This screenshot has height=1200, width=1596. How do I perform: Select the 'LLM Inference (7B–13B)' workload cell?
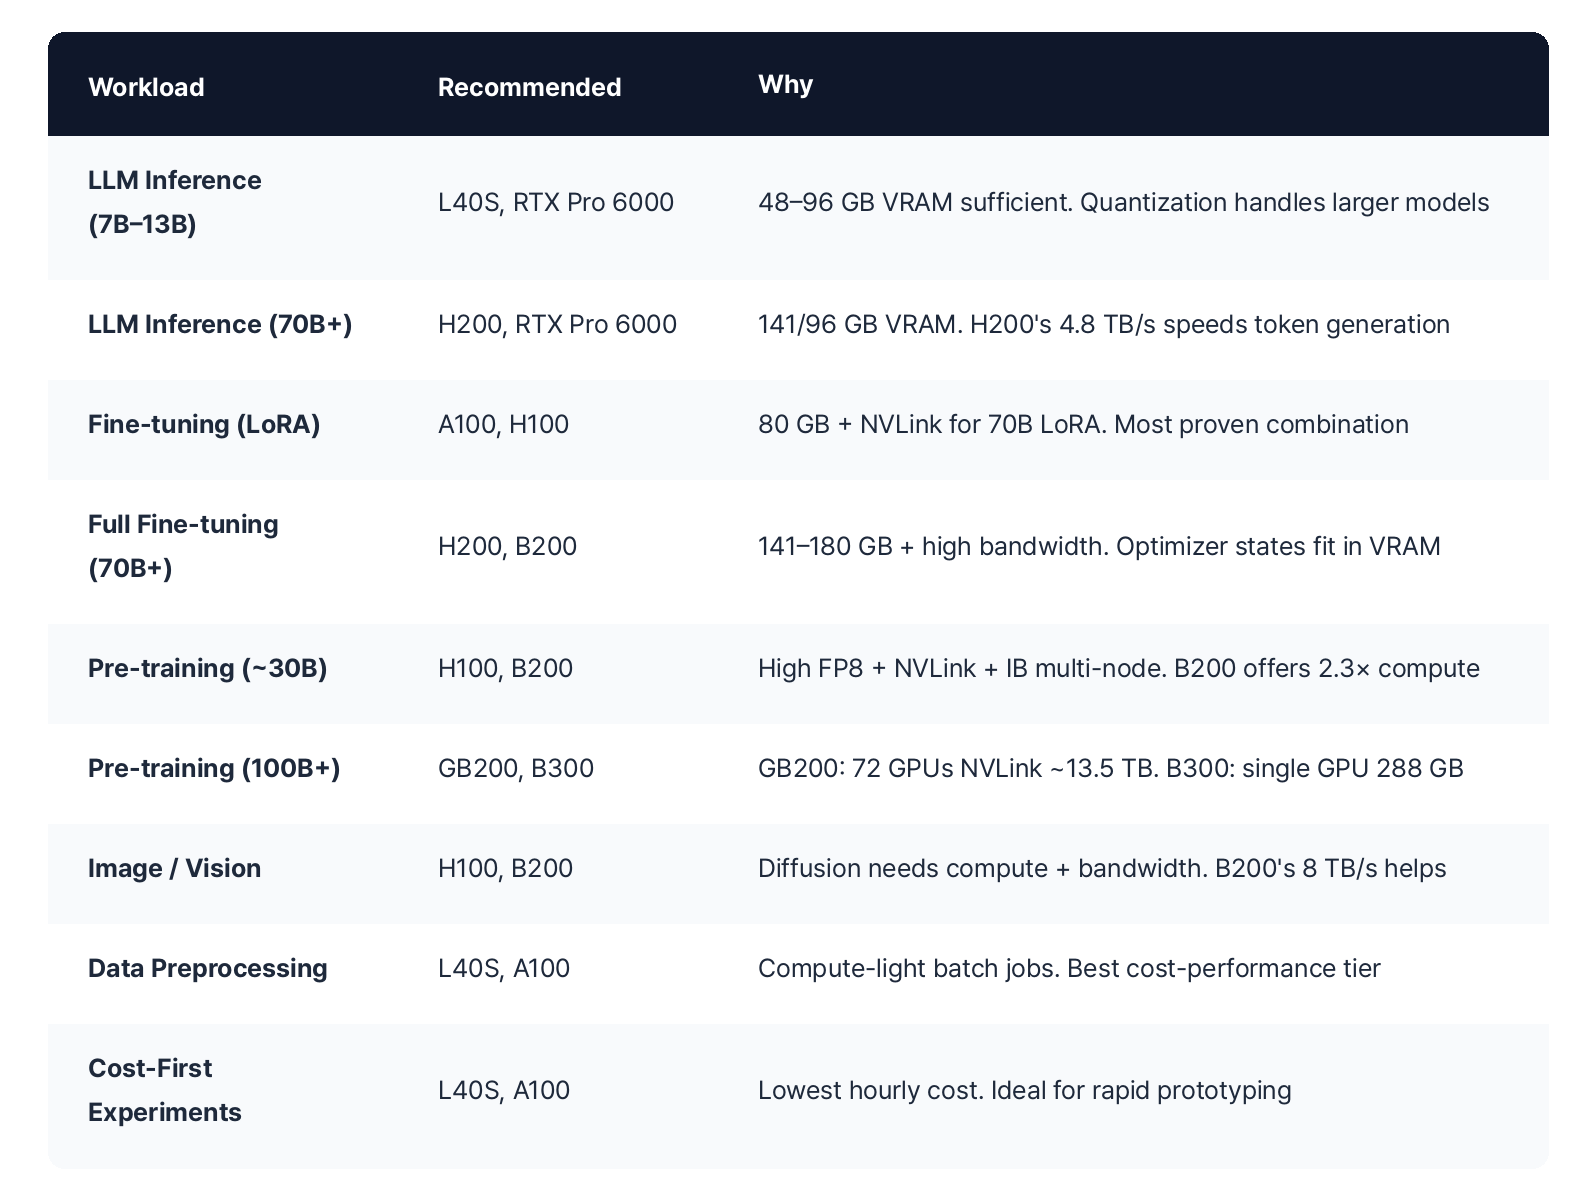click(175, 202)
